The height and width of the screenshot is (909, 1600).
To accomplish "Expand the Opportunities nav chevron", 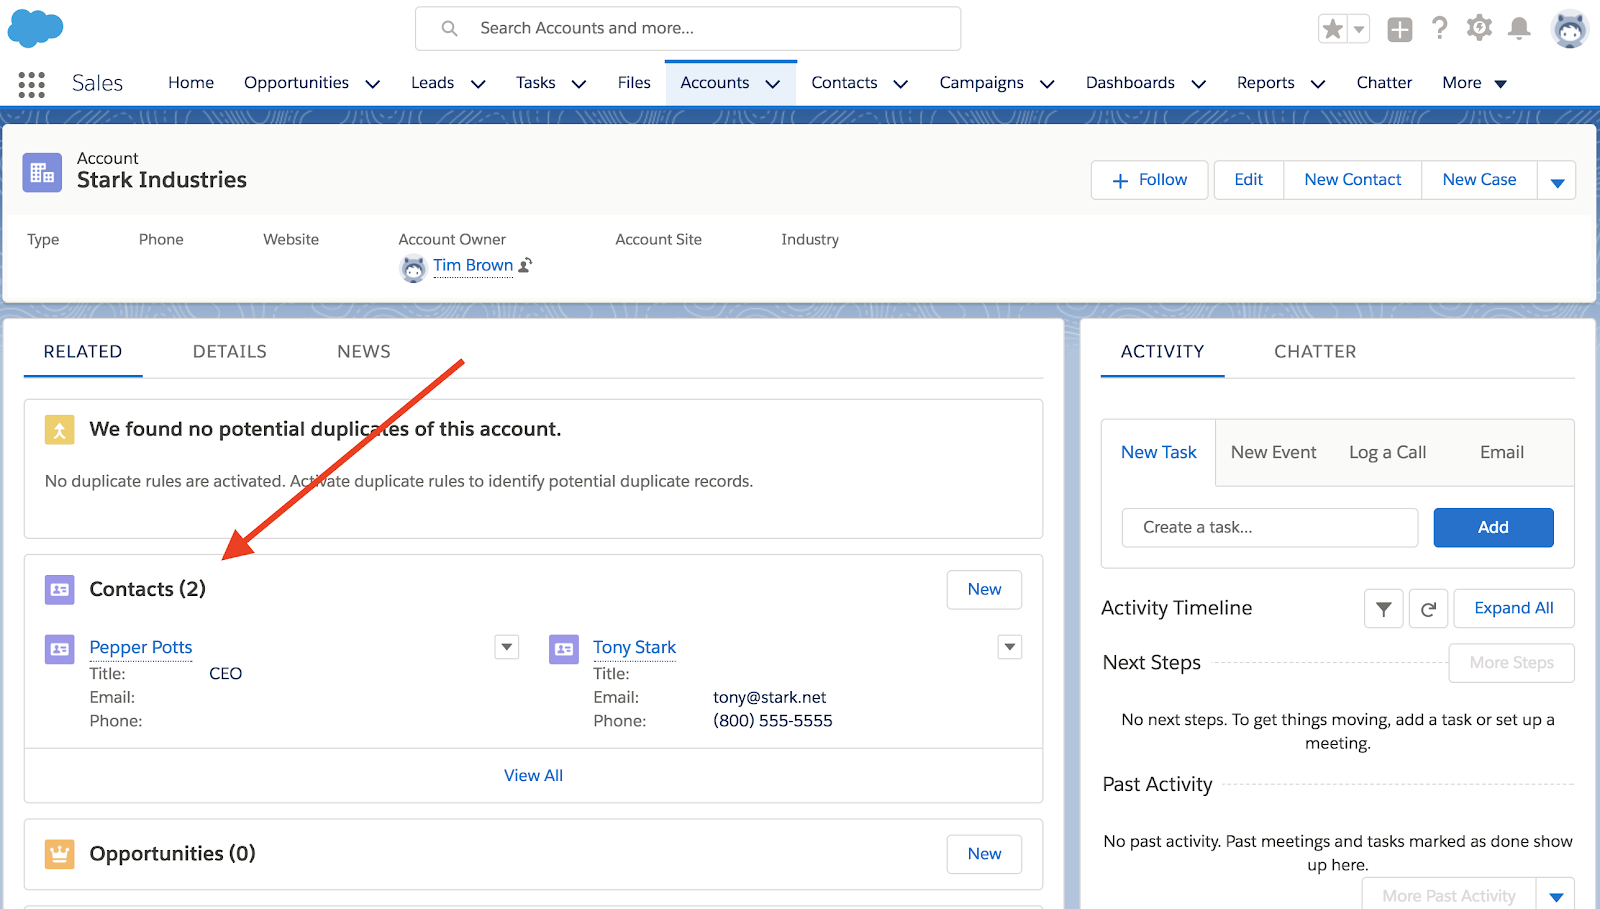I will pyautogui.click(x=373, y=84).
